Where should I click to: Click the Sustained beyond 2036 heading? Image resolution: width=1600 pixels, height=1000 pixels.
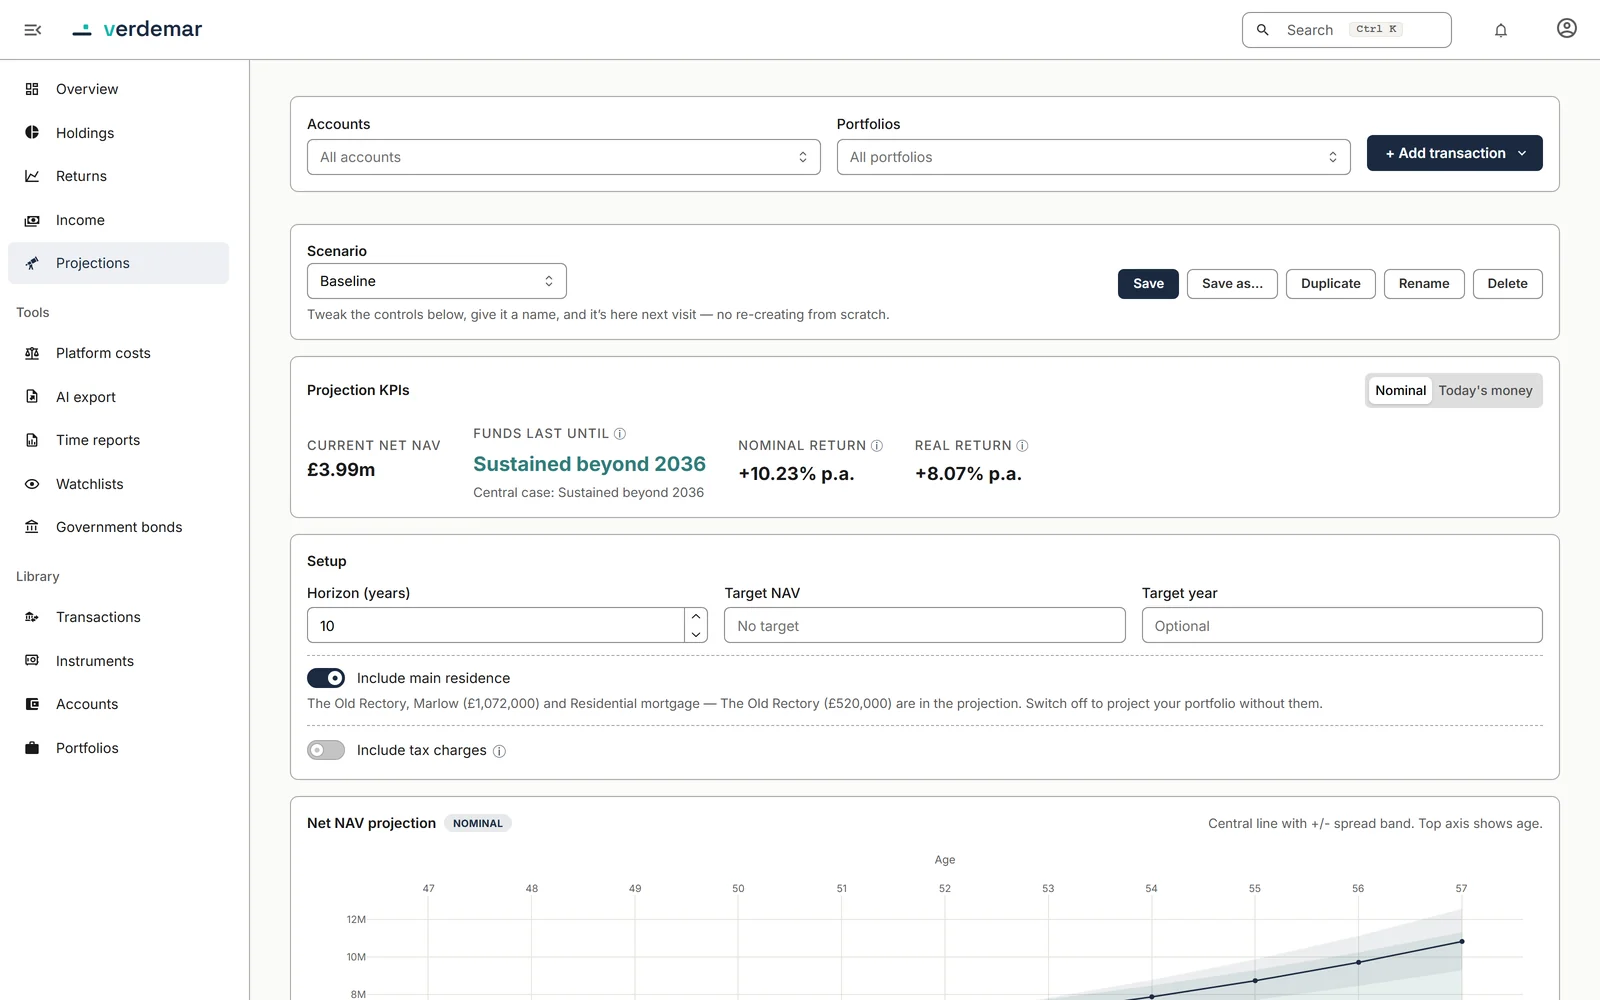click(x=589, y=464)
